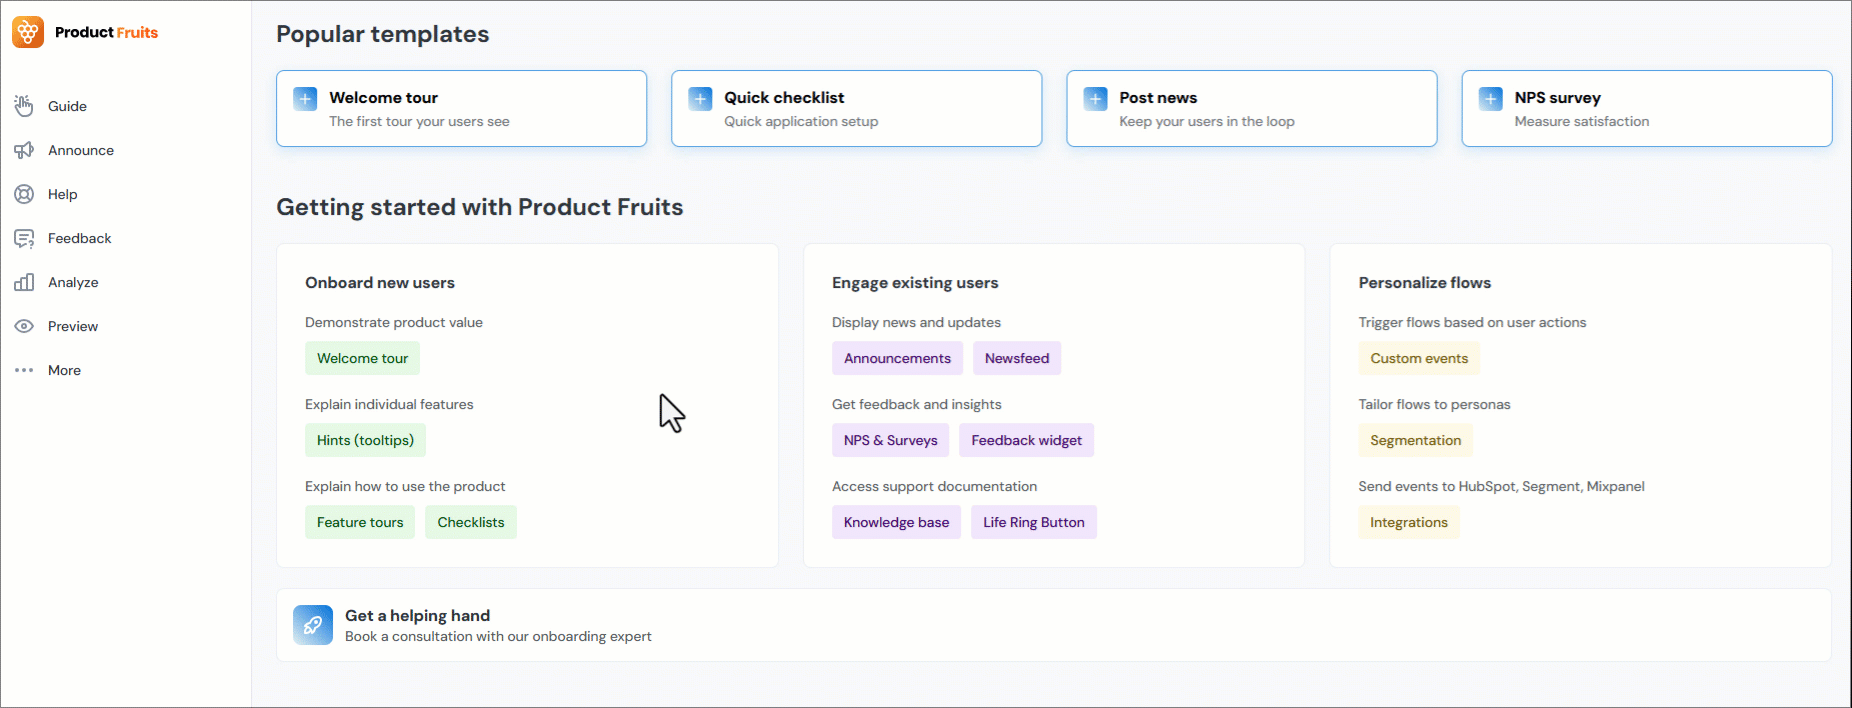Select the Guide icon in the sidebar
Screen dimensions: 1852x708
pos(24,106)
